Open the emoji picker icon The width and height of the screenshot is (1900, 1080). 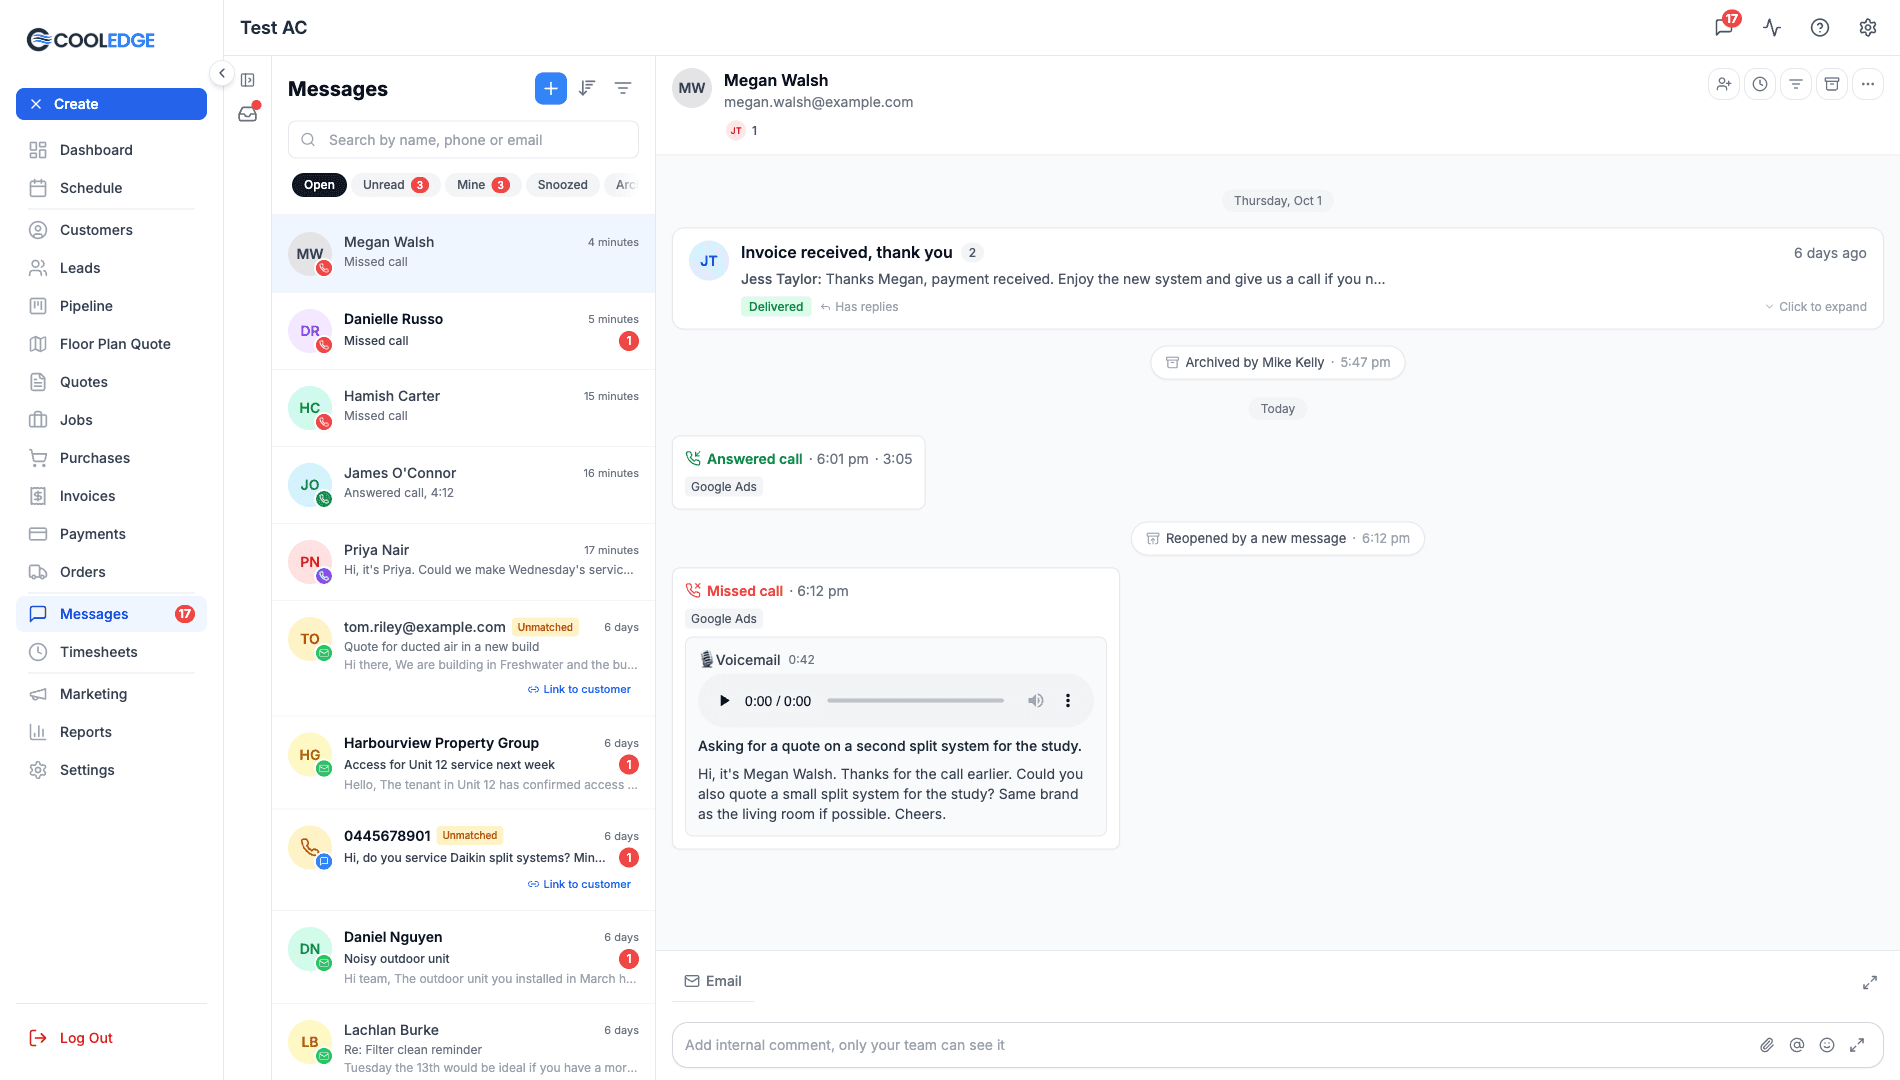[1827, 1045]
